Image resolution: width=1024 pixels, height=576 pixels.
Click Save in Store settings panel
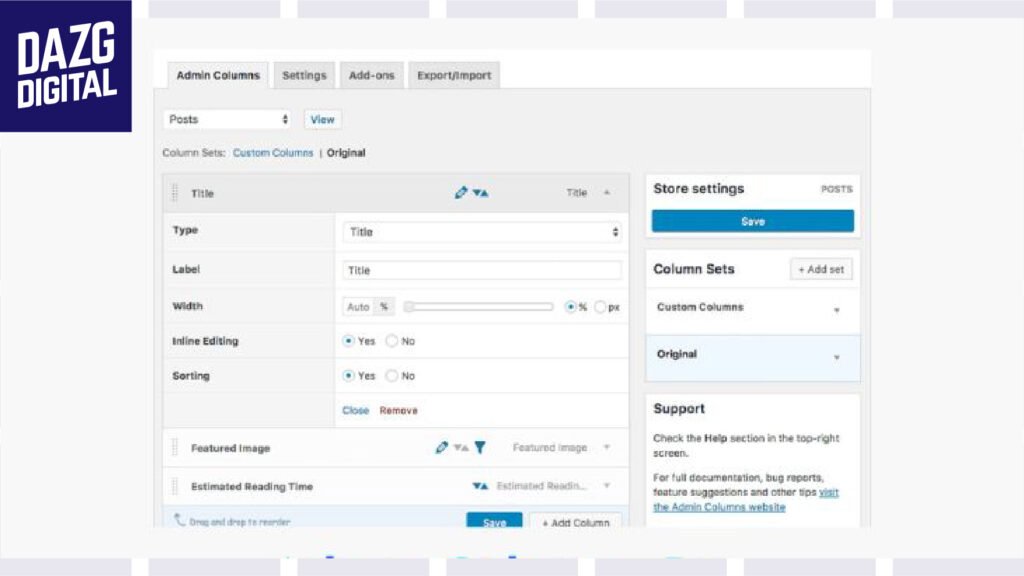pos(752,221)
